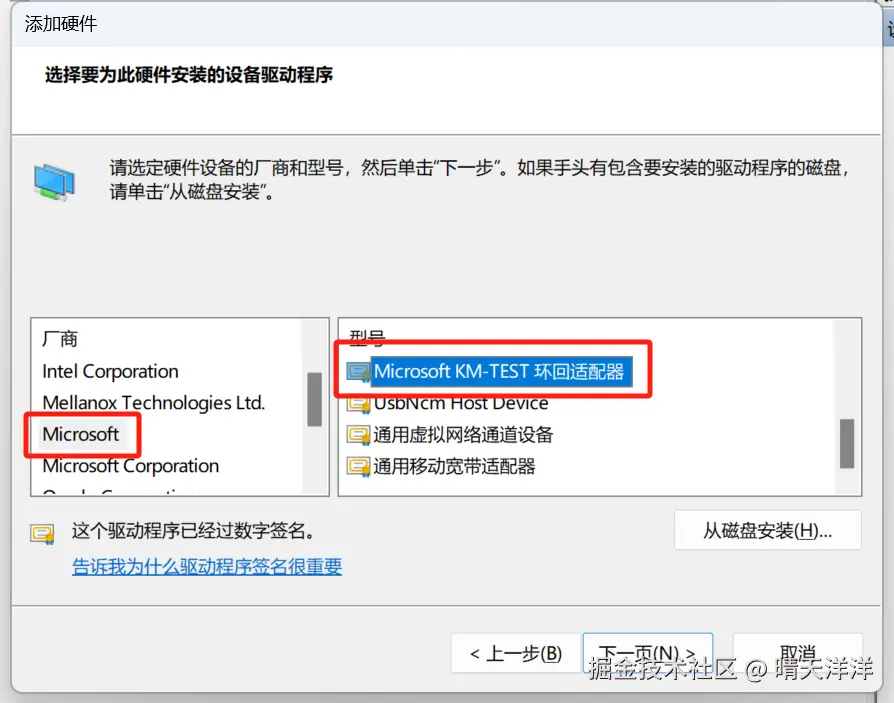Click the Microsoft KM-TEST adapter driver icon

(x=359, y=372)
